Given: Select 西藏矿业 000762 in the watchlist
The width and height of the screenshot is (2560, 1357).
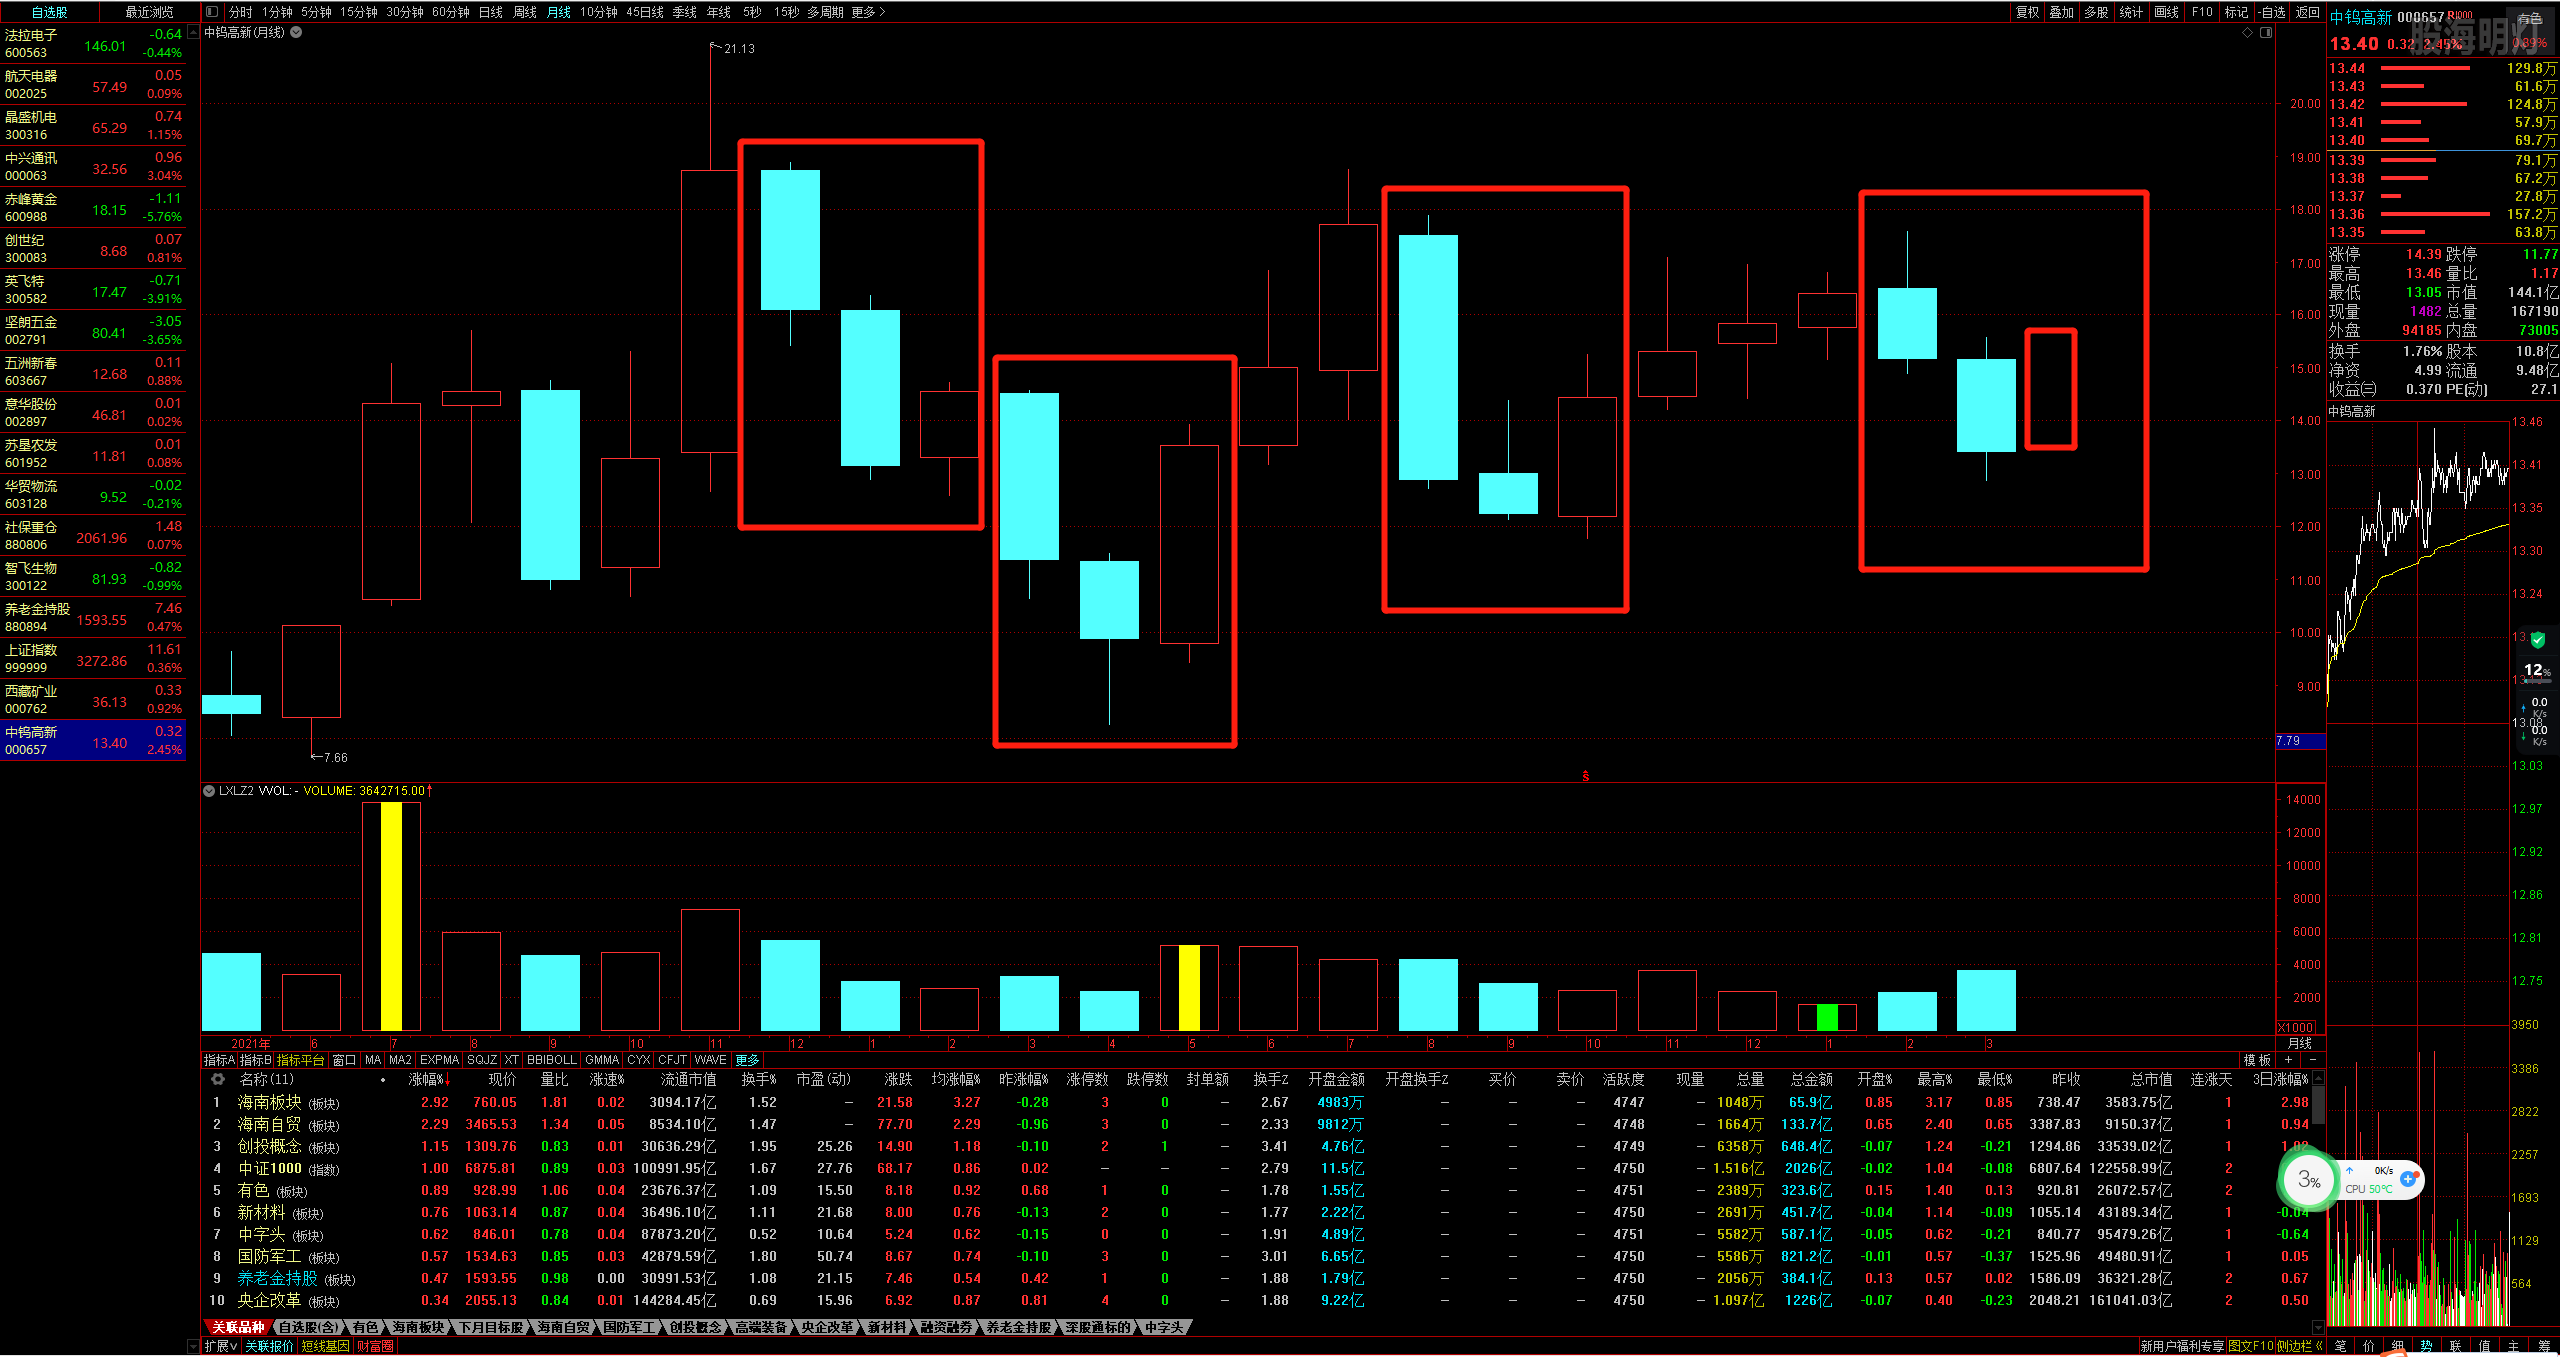Looking at the screenshot, I should point(93,699).
